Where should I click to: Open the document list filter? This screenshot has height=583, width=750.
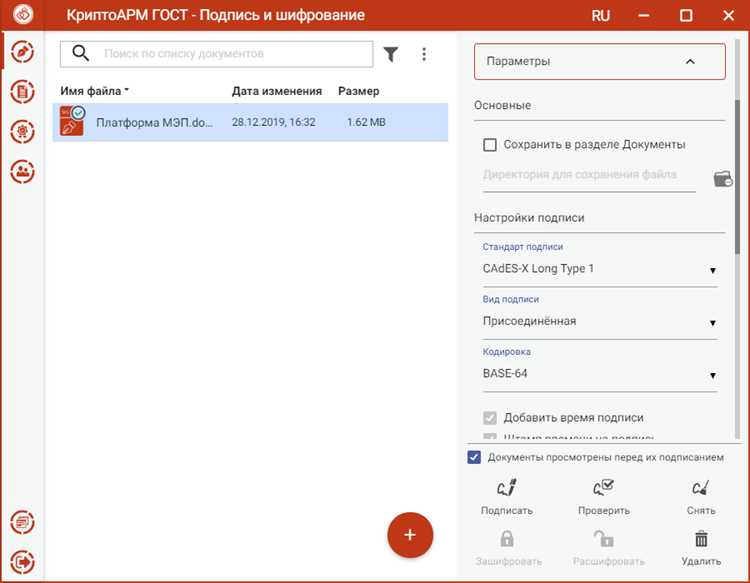(x=391, y=54)
